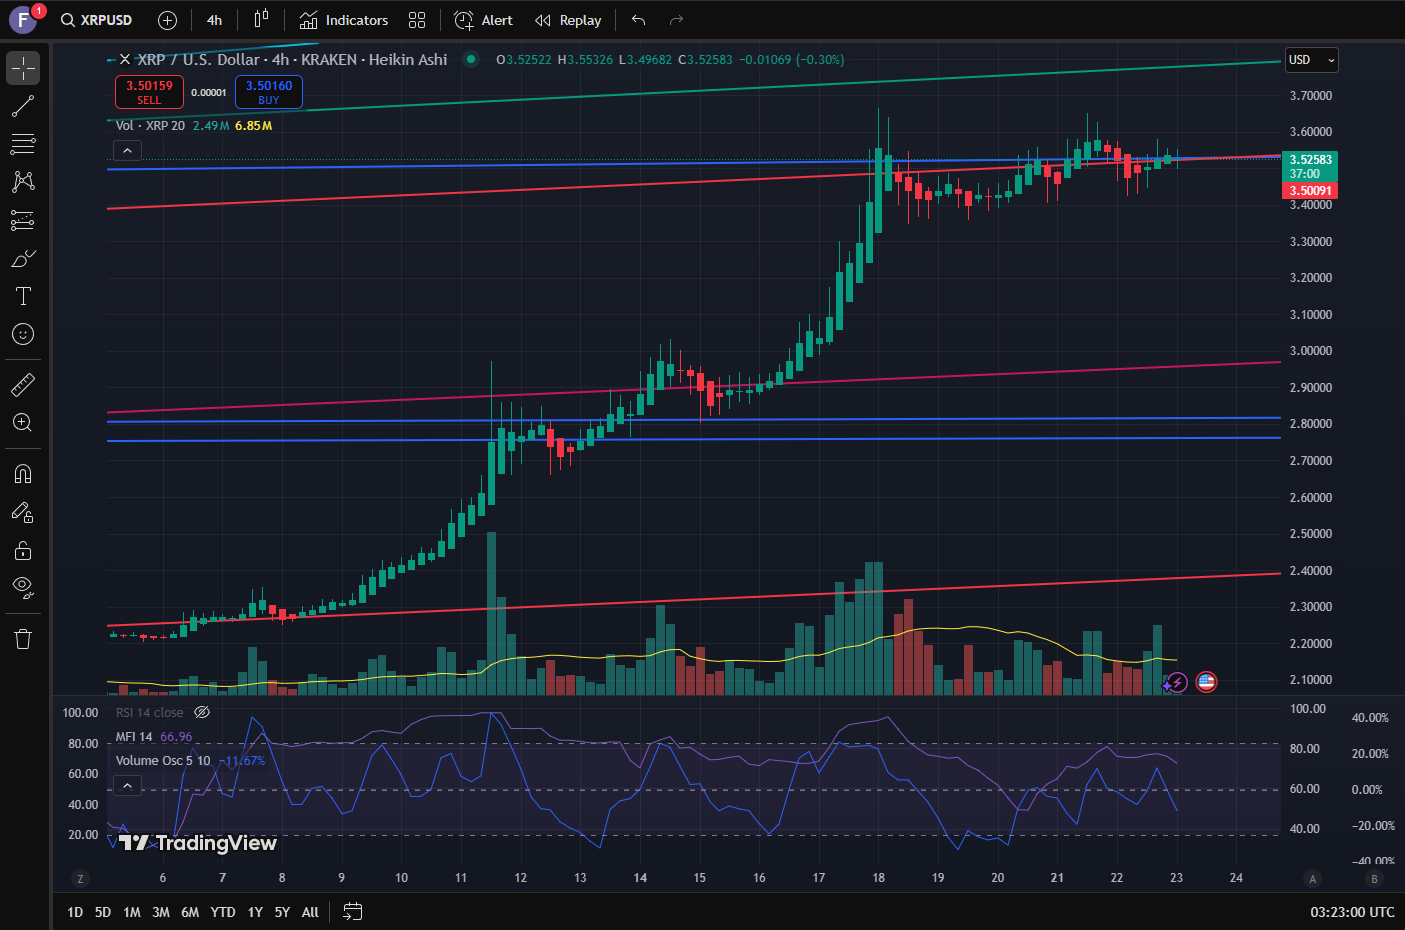Toggle stay in drawing mode
The image size is (1405, 930).
click(x=23, y=512)
